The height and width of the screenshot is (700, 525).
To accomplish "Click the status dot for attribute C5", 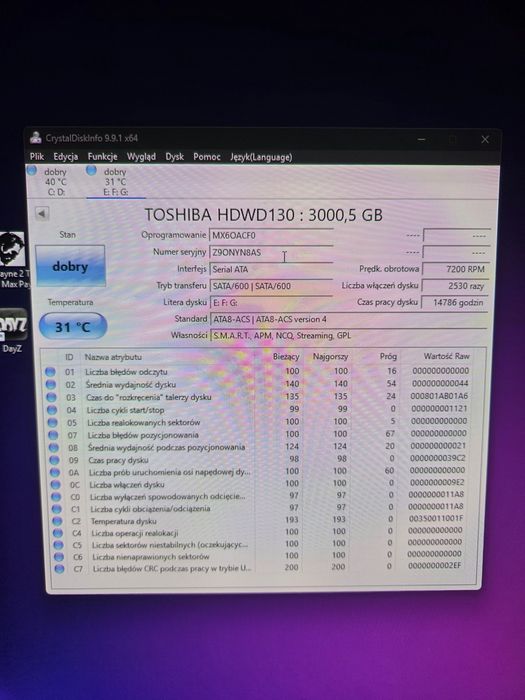I will (58, 545).
